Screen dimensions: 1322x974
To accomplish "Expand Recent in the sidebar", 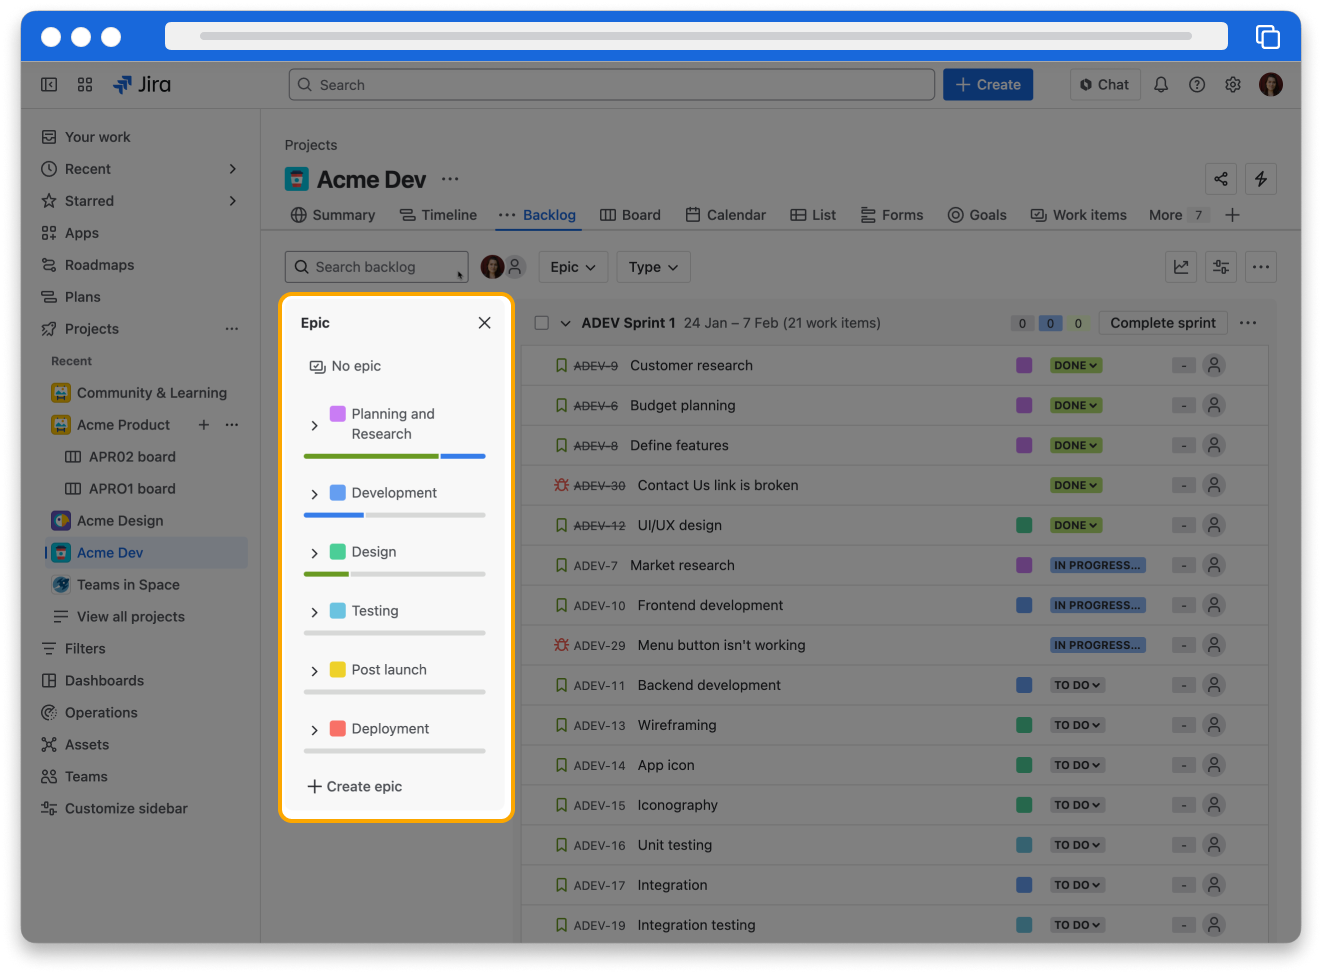I will point(232,169).
